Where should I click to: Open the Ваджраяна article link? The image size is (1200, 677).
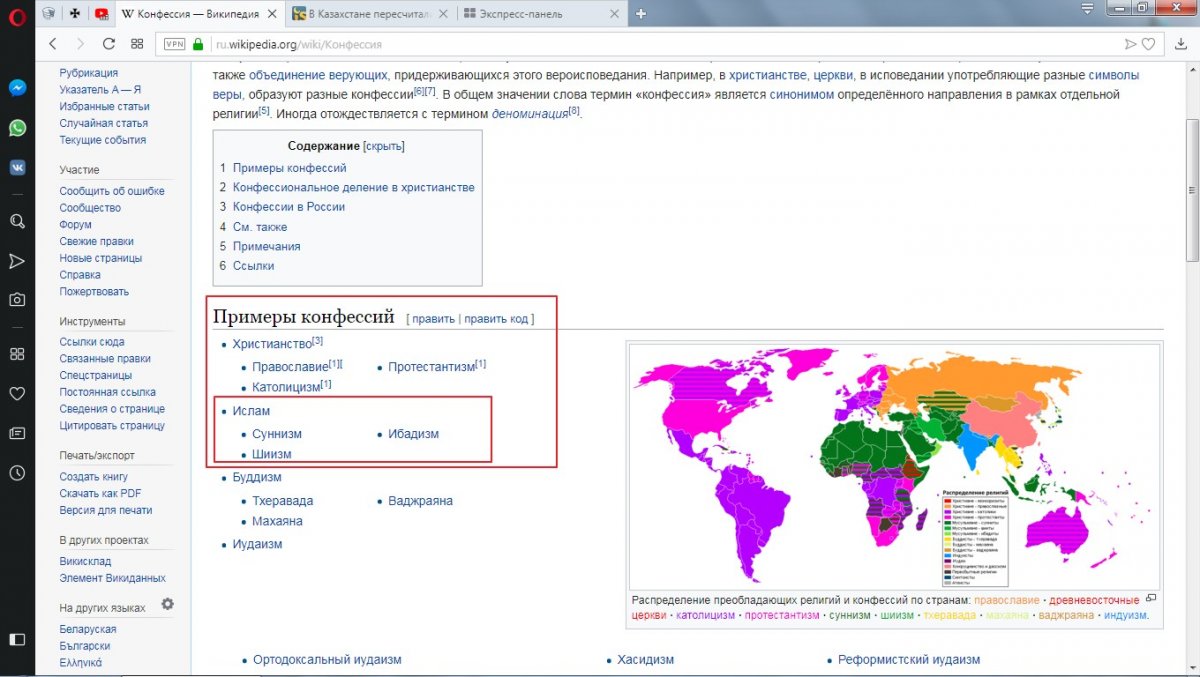tap(420, 501)
